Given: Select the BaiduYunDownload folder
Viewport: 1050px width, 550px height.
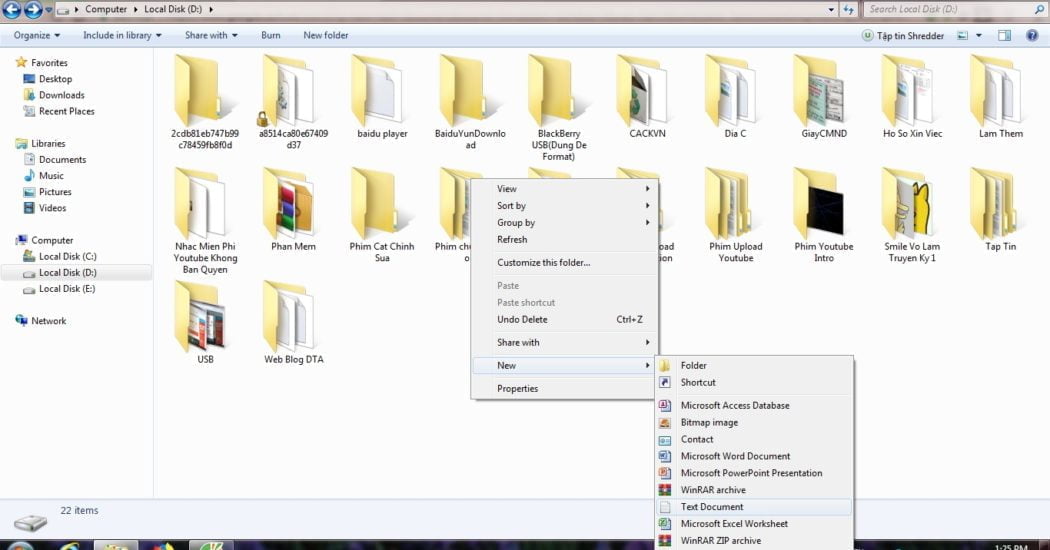Looking at the screenshot, I should [470, 102].
